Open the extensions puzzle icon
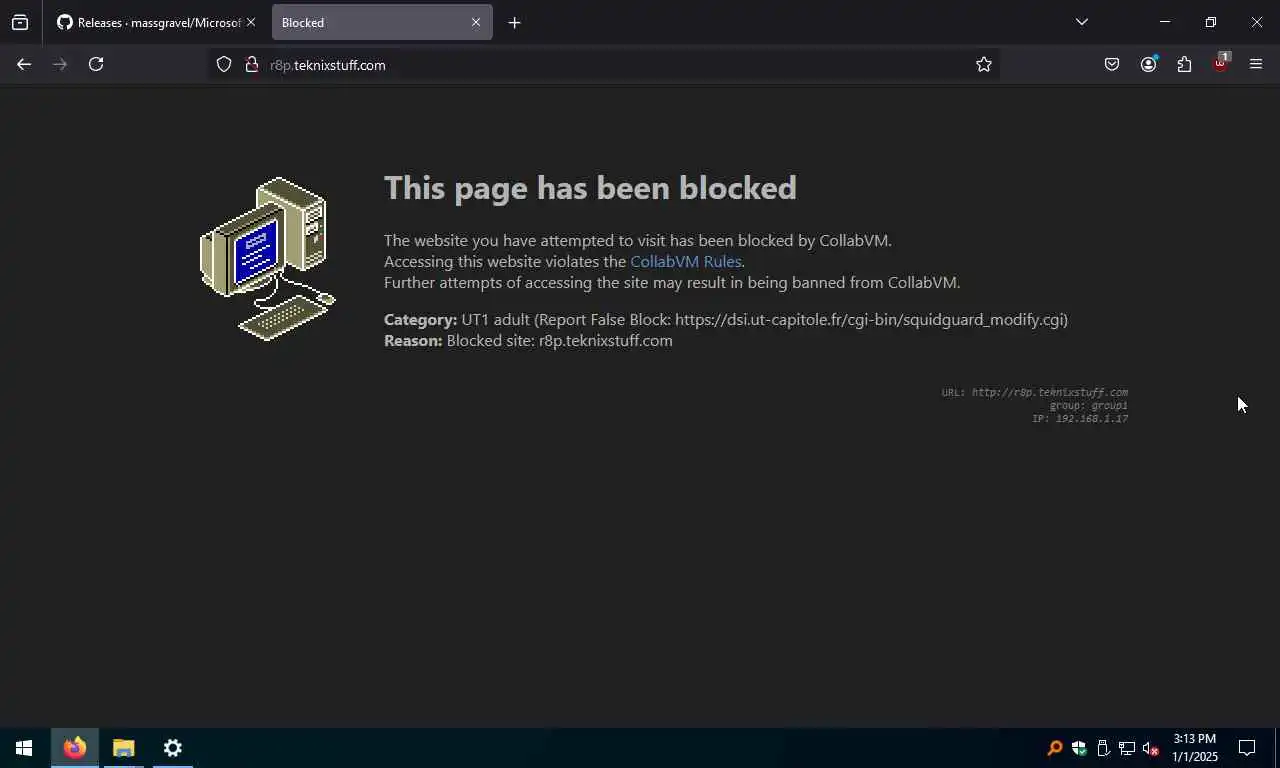Viewport: 1280px width, 768px height. [x=1184, y=64]
